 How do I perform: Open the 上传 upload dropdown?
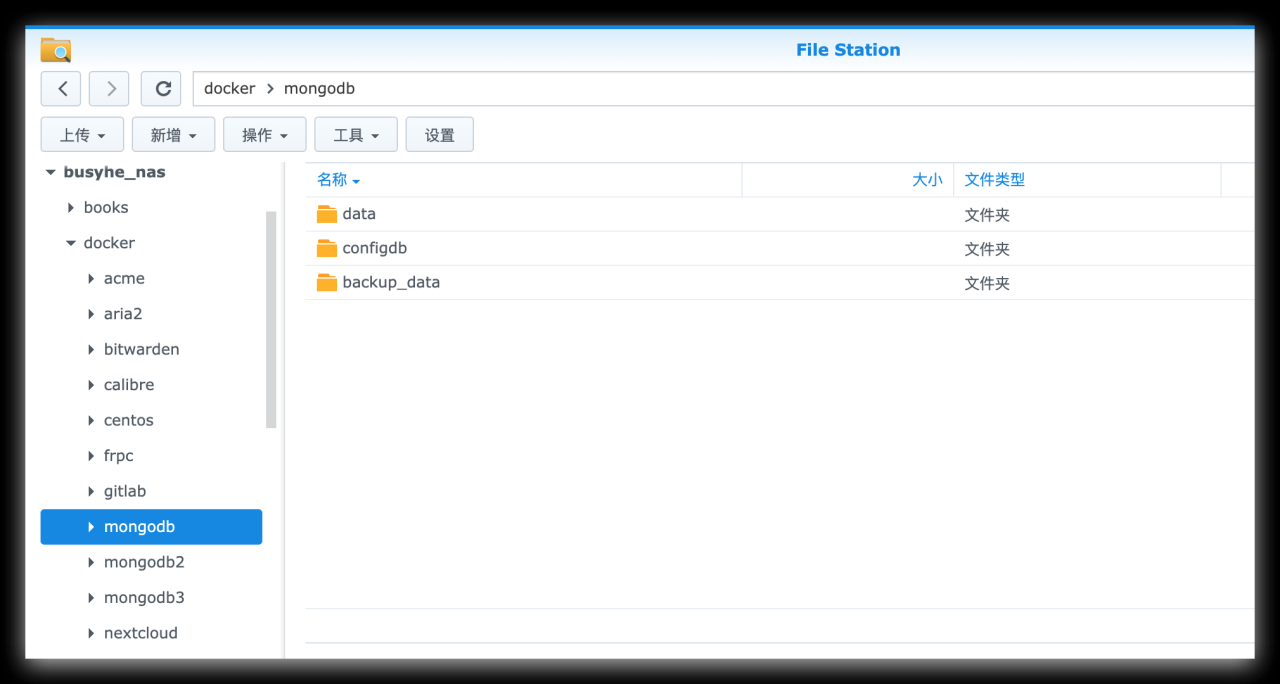click(82, 135)
